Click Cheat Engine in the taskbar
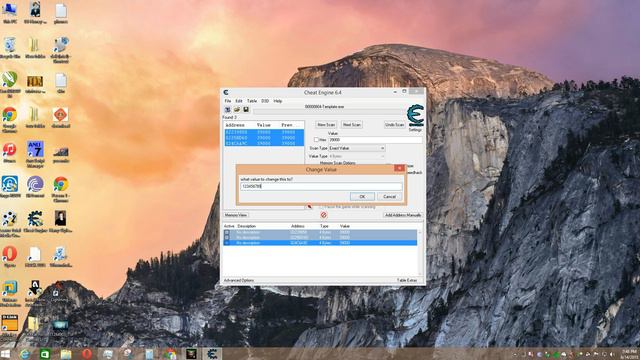Image resolution: width=640 pixels, height=360 pixels. coord(212,354)
